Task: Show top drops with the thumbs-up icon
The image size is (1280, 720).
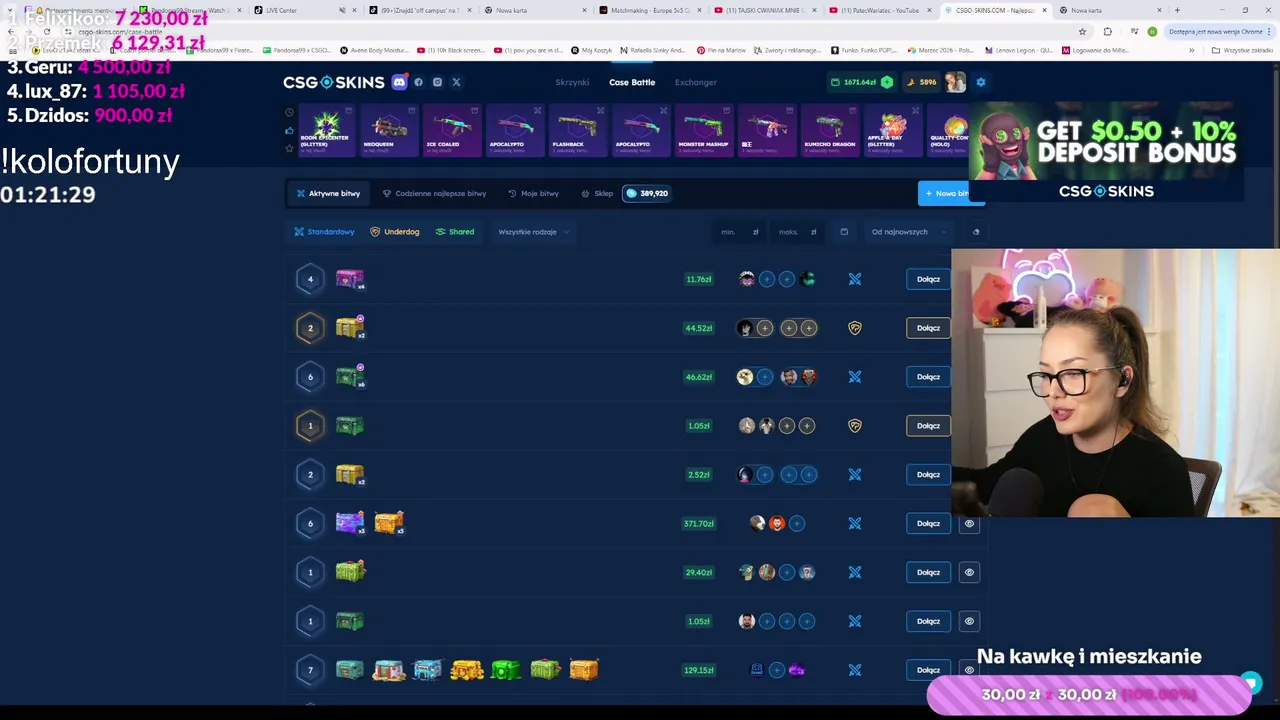Action: coord(289,130)
